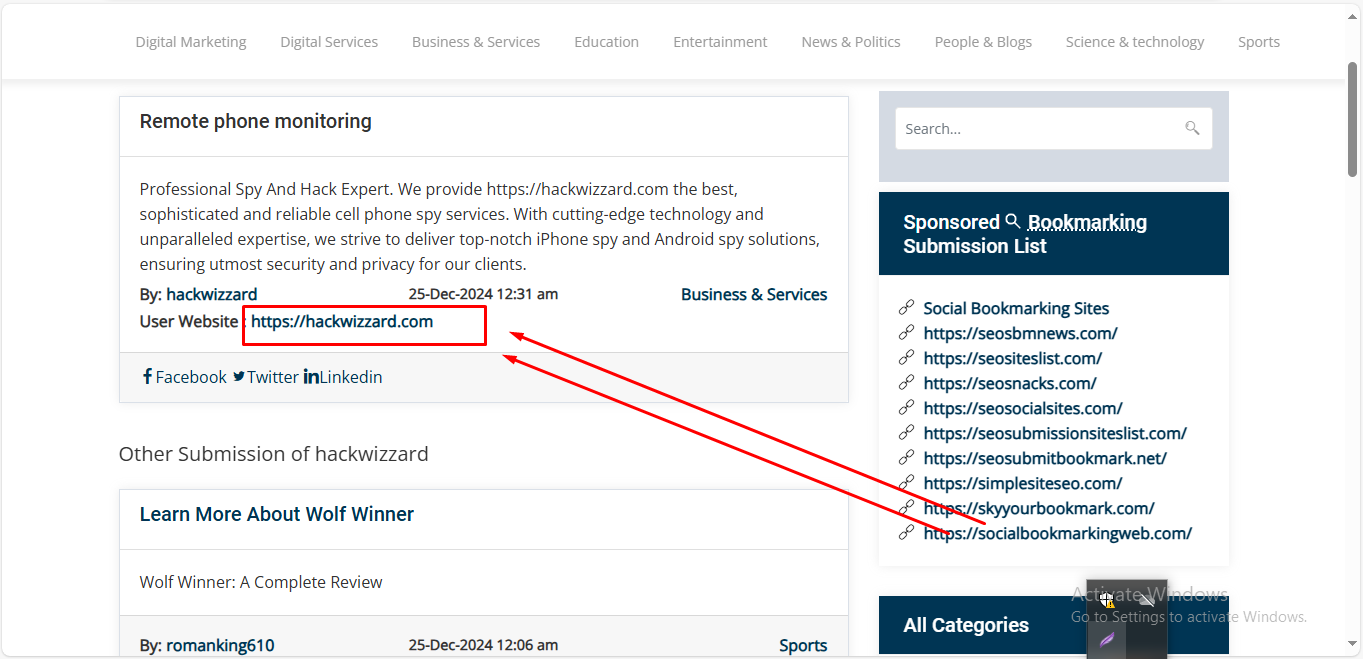The height and width of the screenshot is (659, 1363).
Task: Click the page's vertical scrollbar thumb
Action: [1353, 120]
